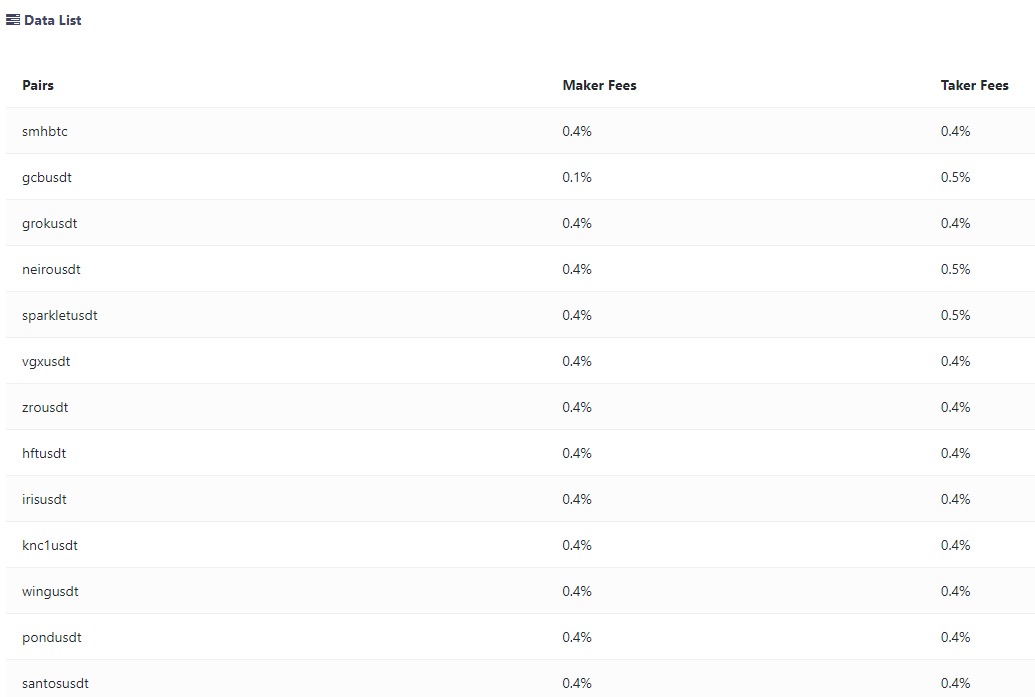Click the Data List icon
Screen dimensions: 1035x697
13,20
